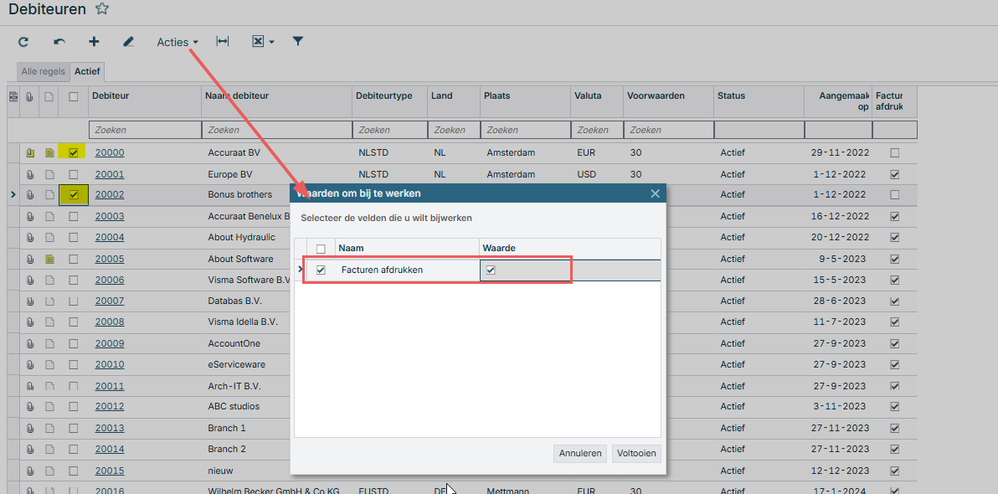
Task: Check the row checkbox for 20003
Action: (x=73, y=216)
